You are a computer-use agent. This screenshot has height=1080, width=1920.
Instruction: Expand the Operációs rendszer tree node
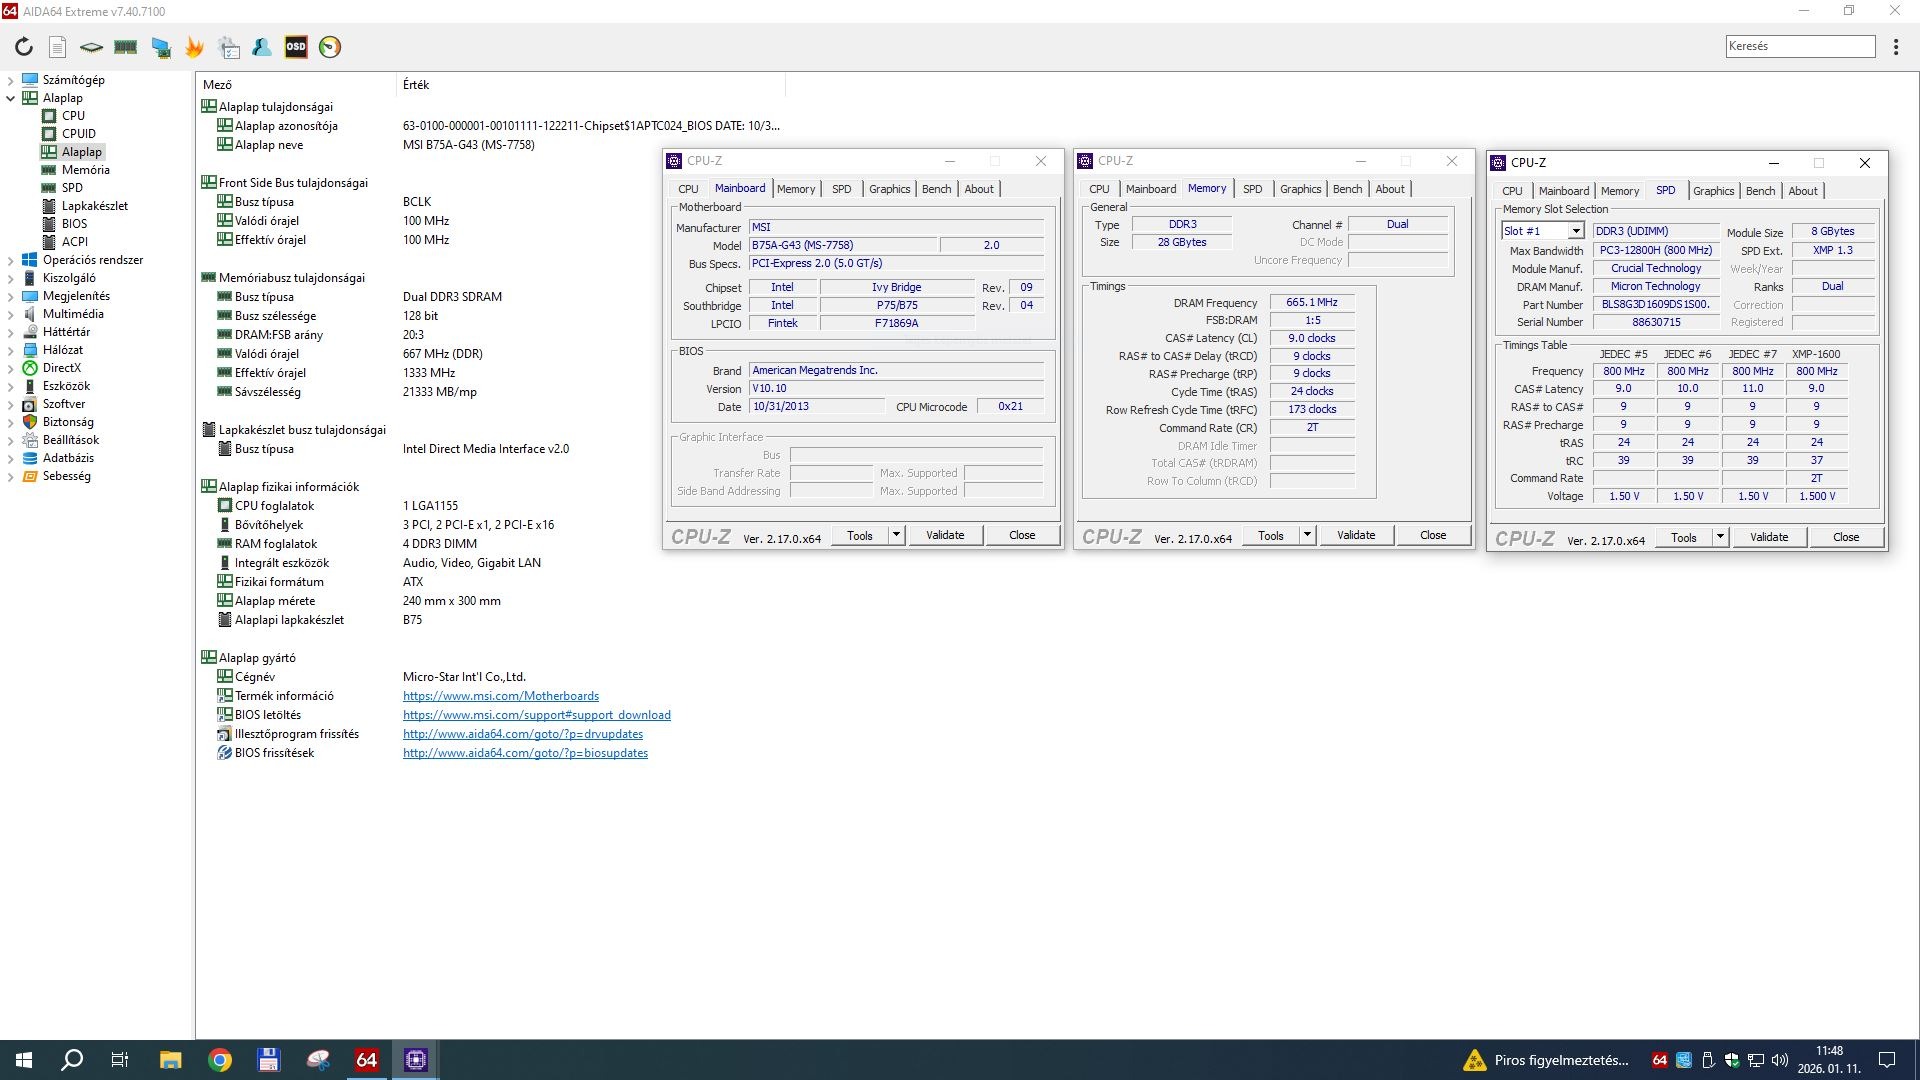[x=11, y=260]
